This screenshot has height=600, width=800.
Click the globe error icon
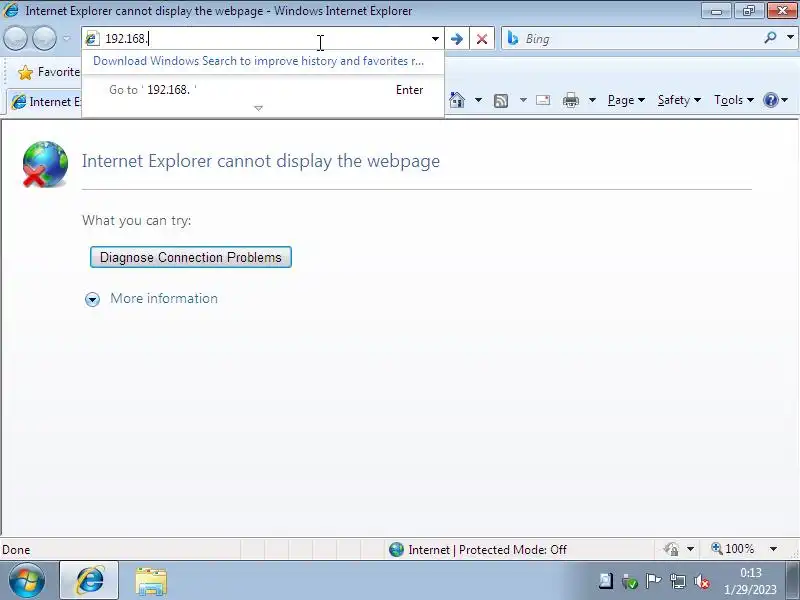[x=45, y=164]
